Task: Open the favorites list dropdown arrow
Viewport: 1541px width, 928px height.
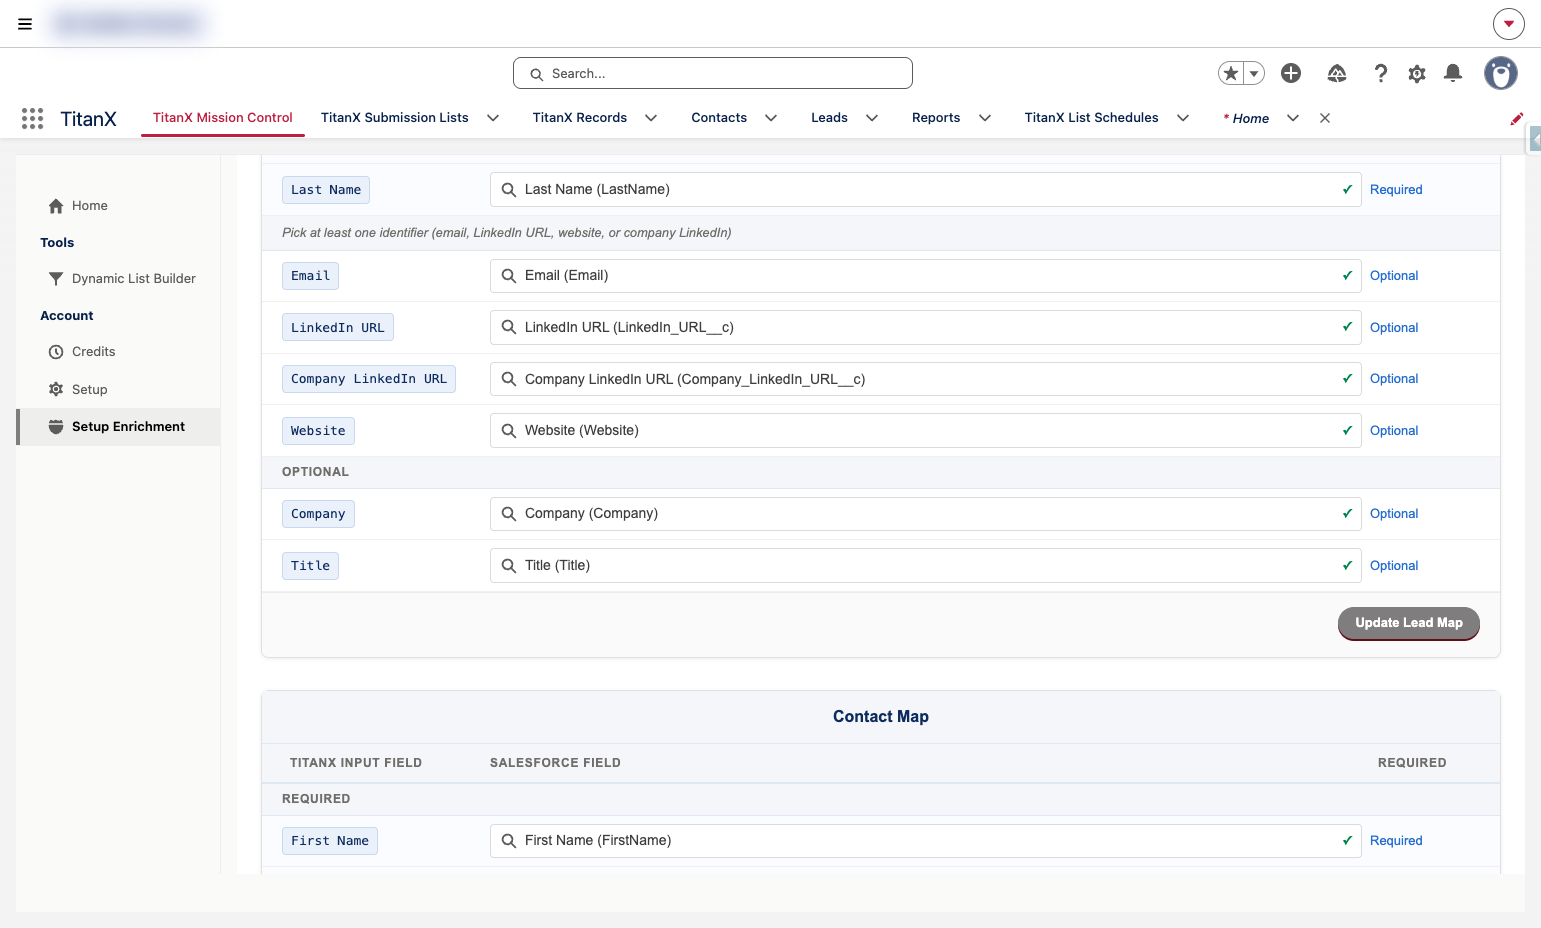Action: [1254, 73]
